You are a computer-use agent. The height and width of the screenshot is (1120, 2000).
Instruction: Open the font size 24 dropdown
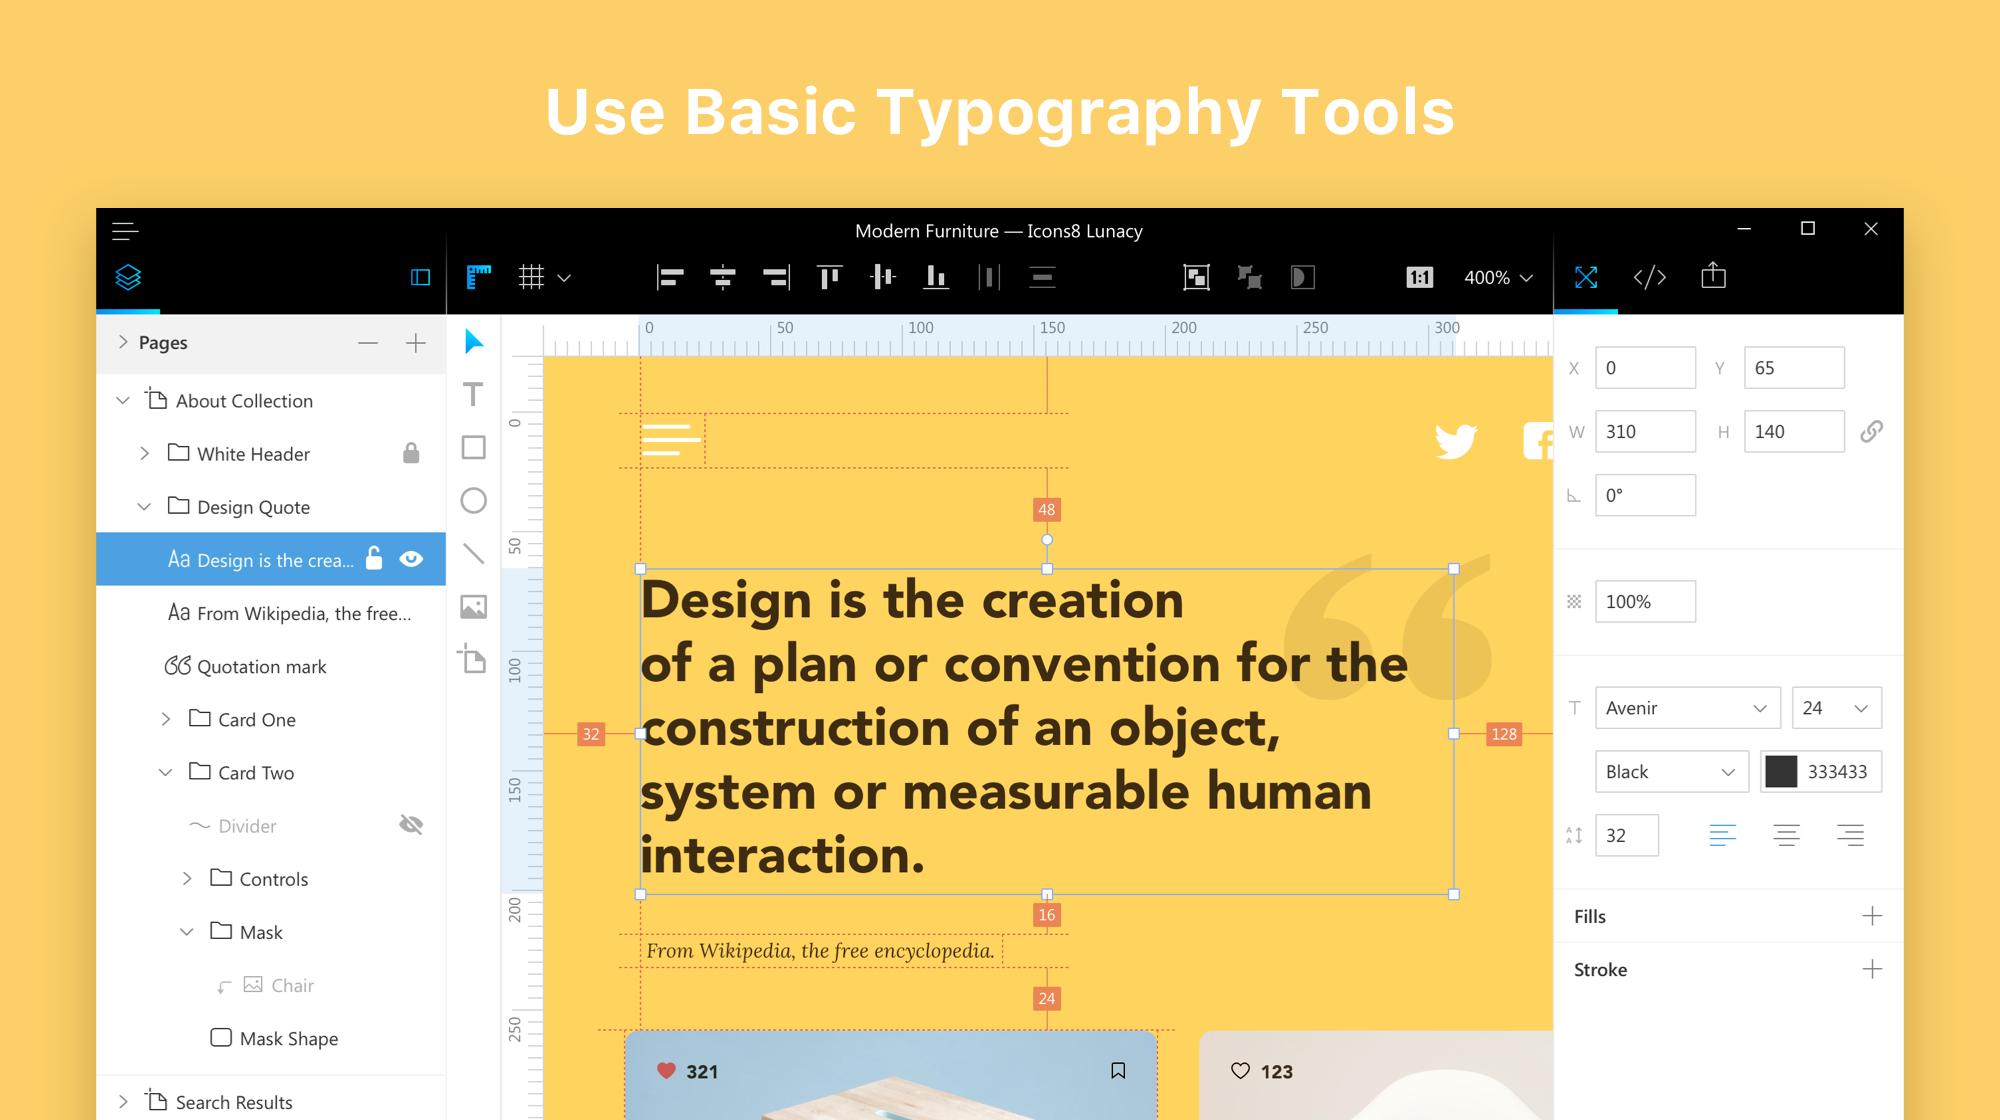(x=1836, y=707)
